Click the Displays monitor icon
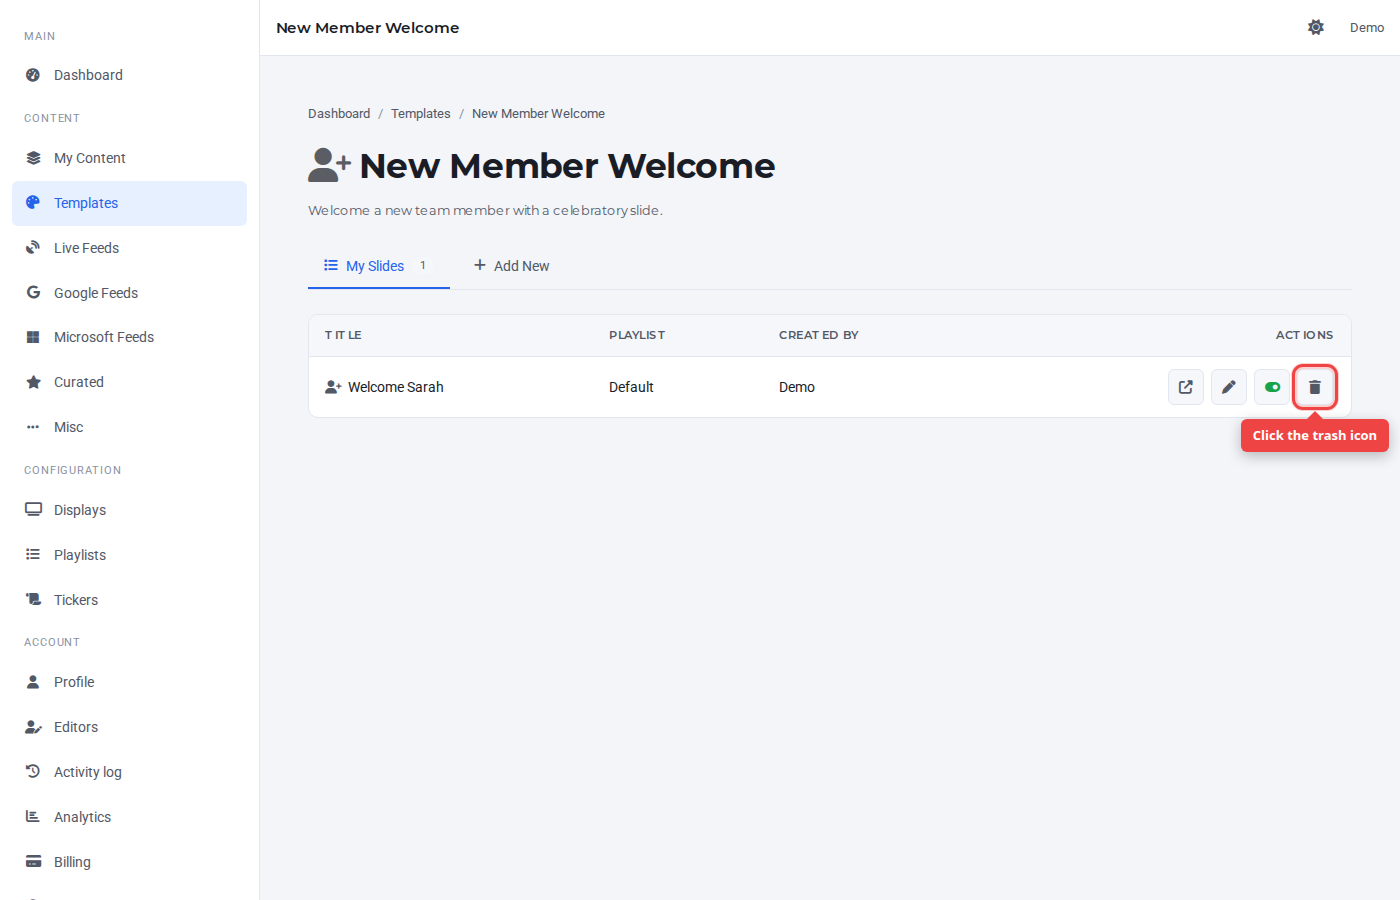 click(x=33, y=510)
